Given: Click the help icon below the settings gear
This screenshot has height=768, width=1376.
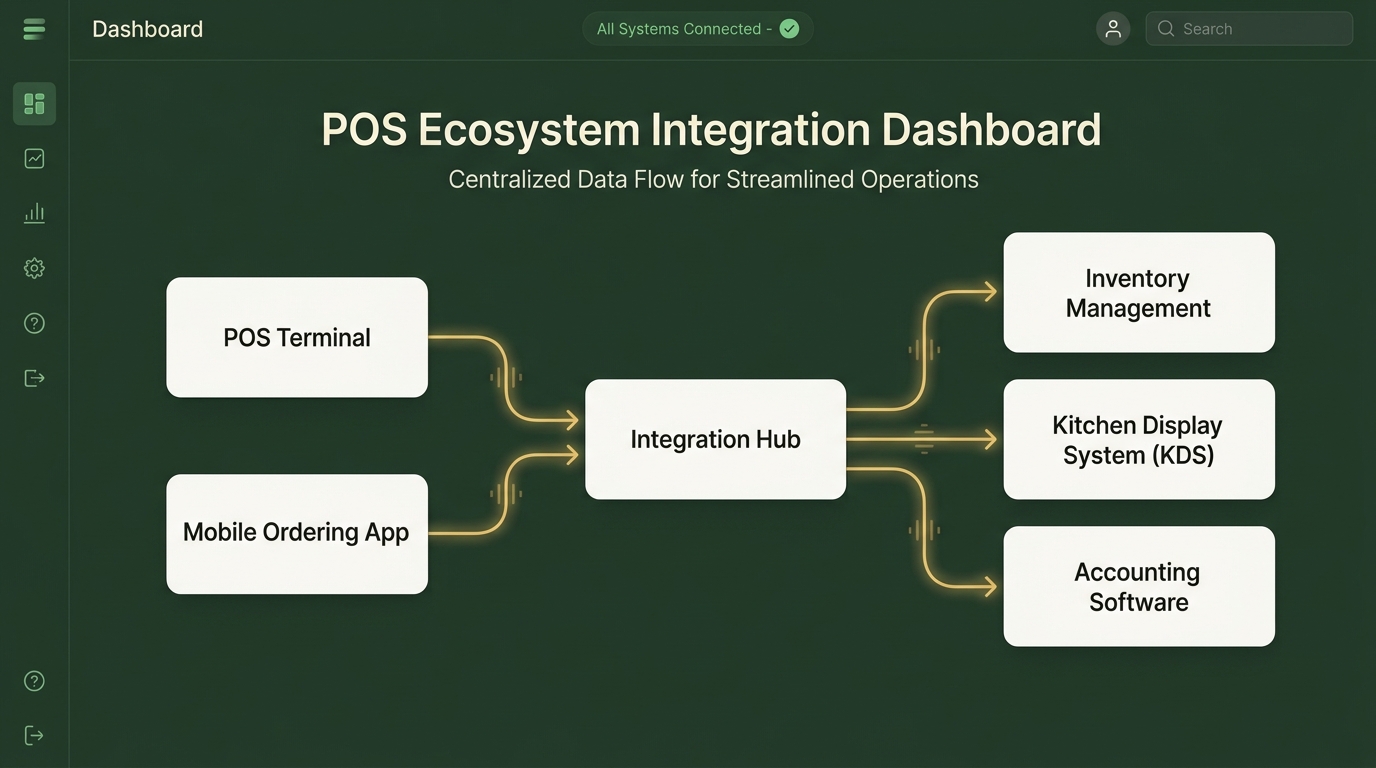Looking at the screenshot, I should [x=34, y=323].
